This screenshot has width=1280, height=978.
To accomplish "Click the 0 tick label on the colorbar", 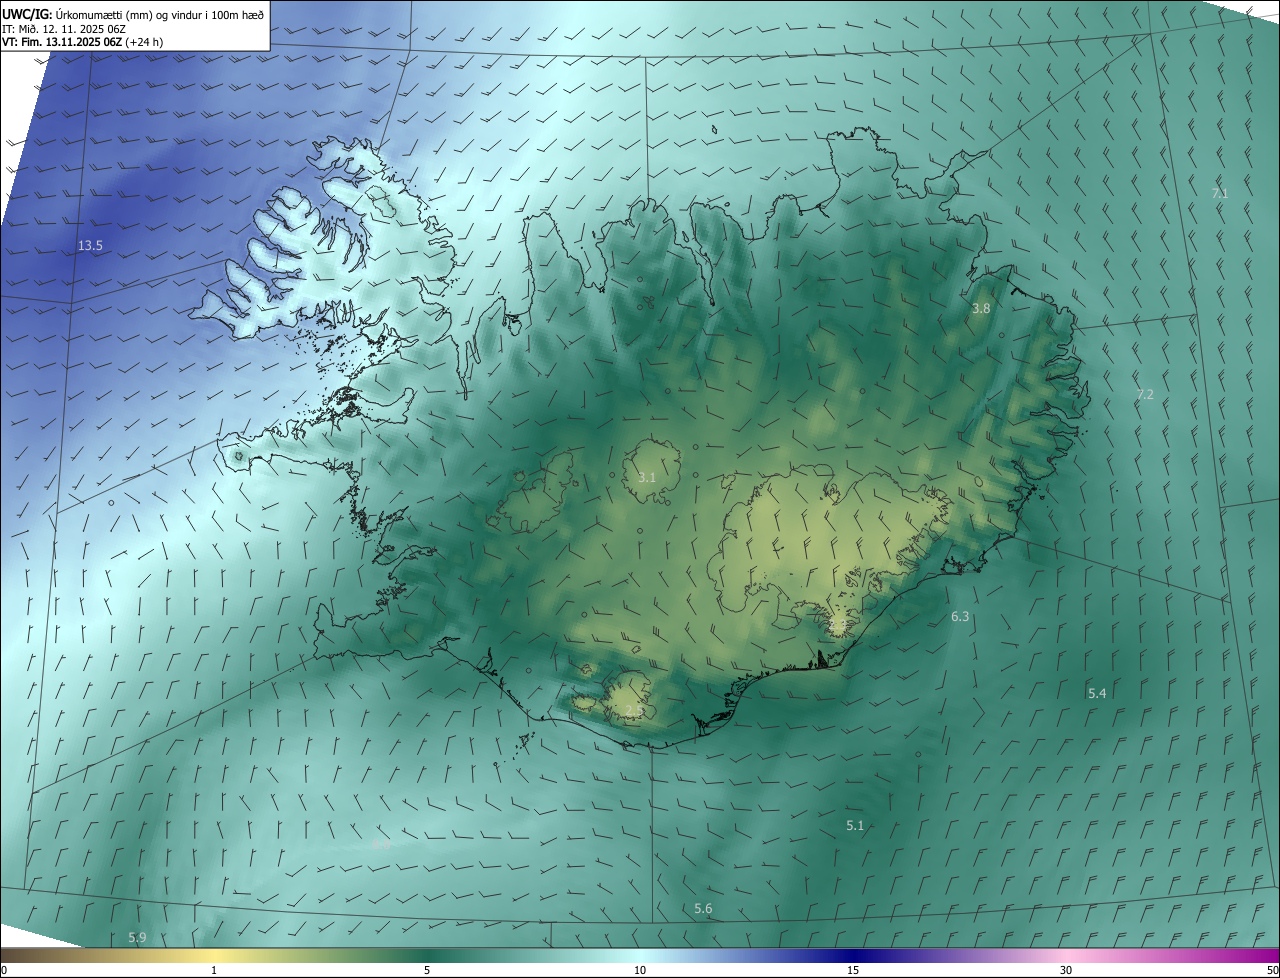I will click(x=3, y=971).
